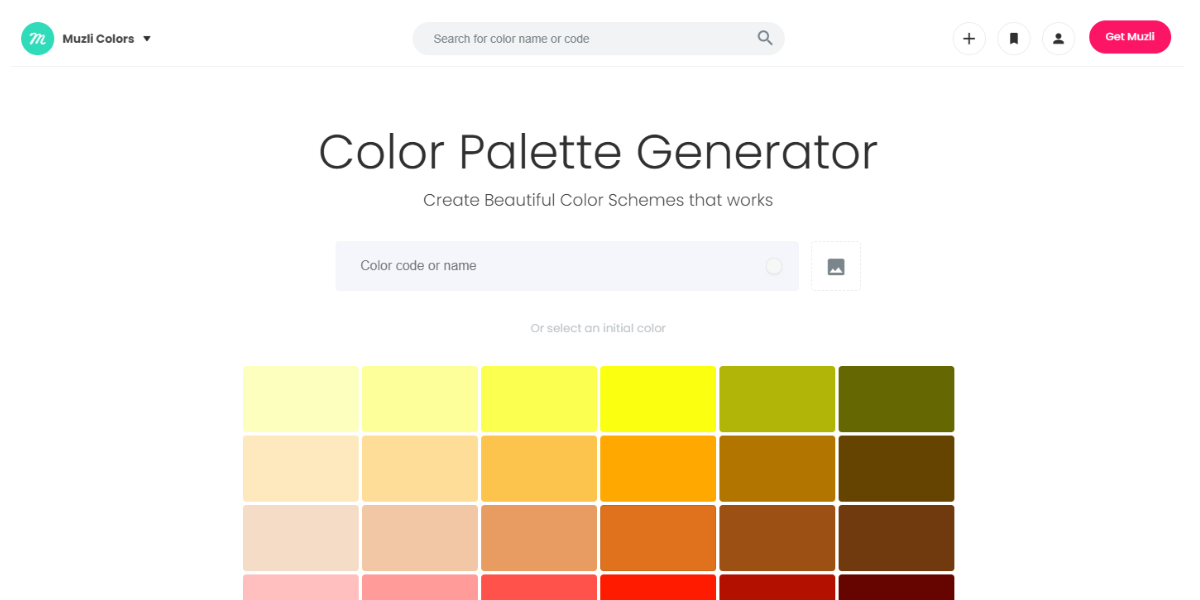
Task: Choose the vivid orange swatch
Action: tap(658, 468)
